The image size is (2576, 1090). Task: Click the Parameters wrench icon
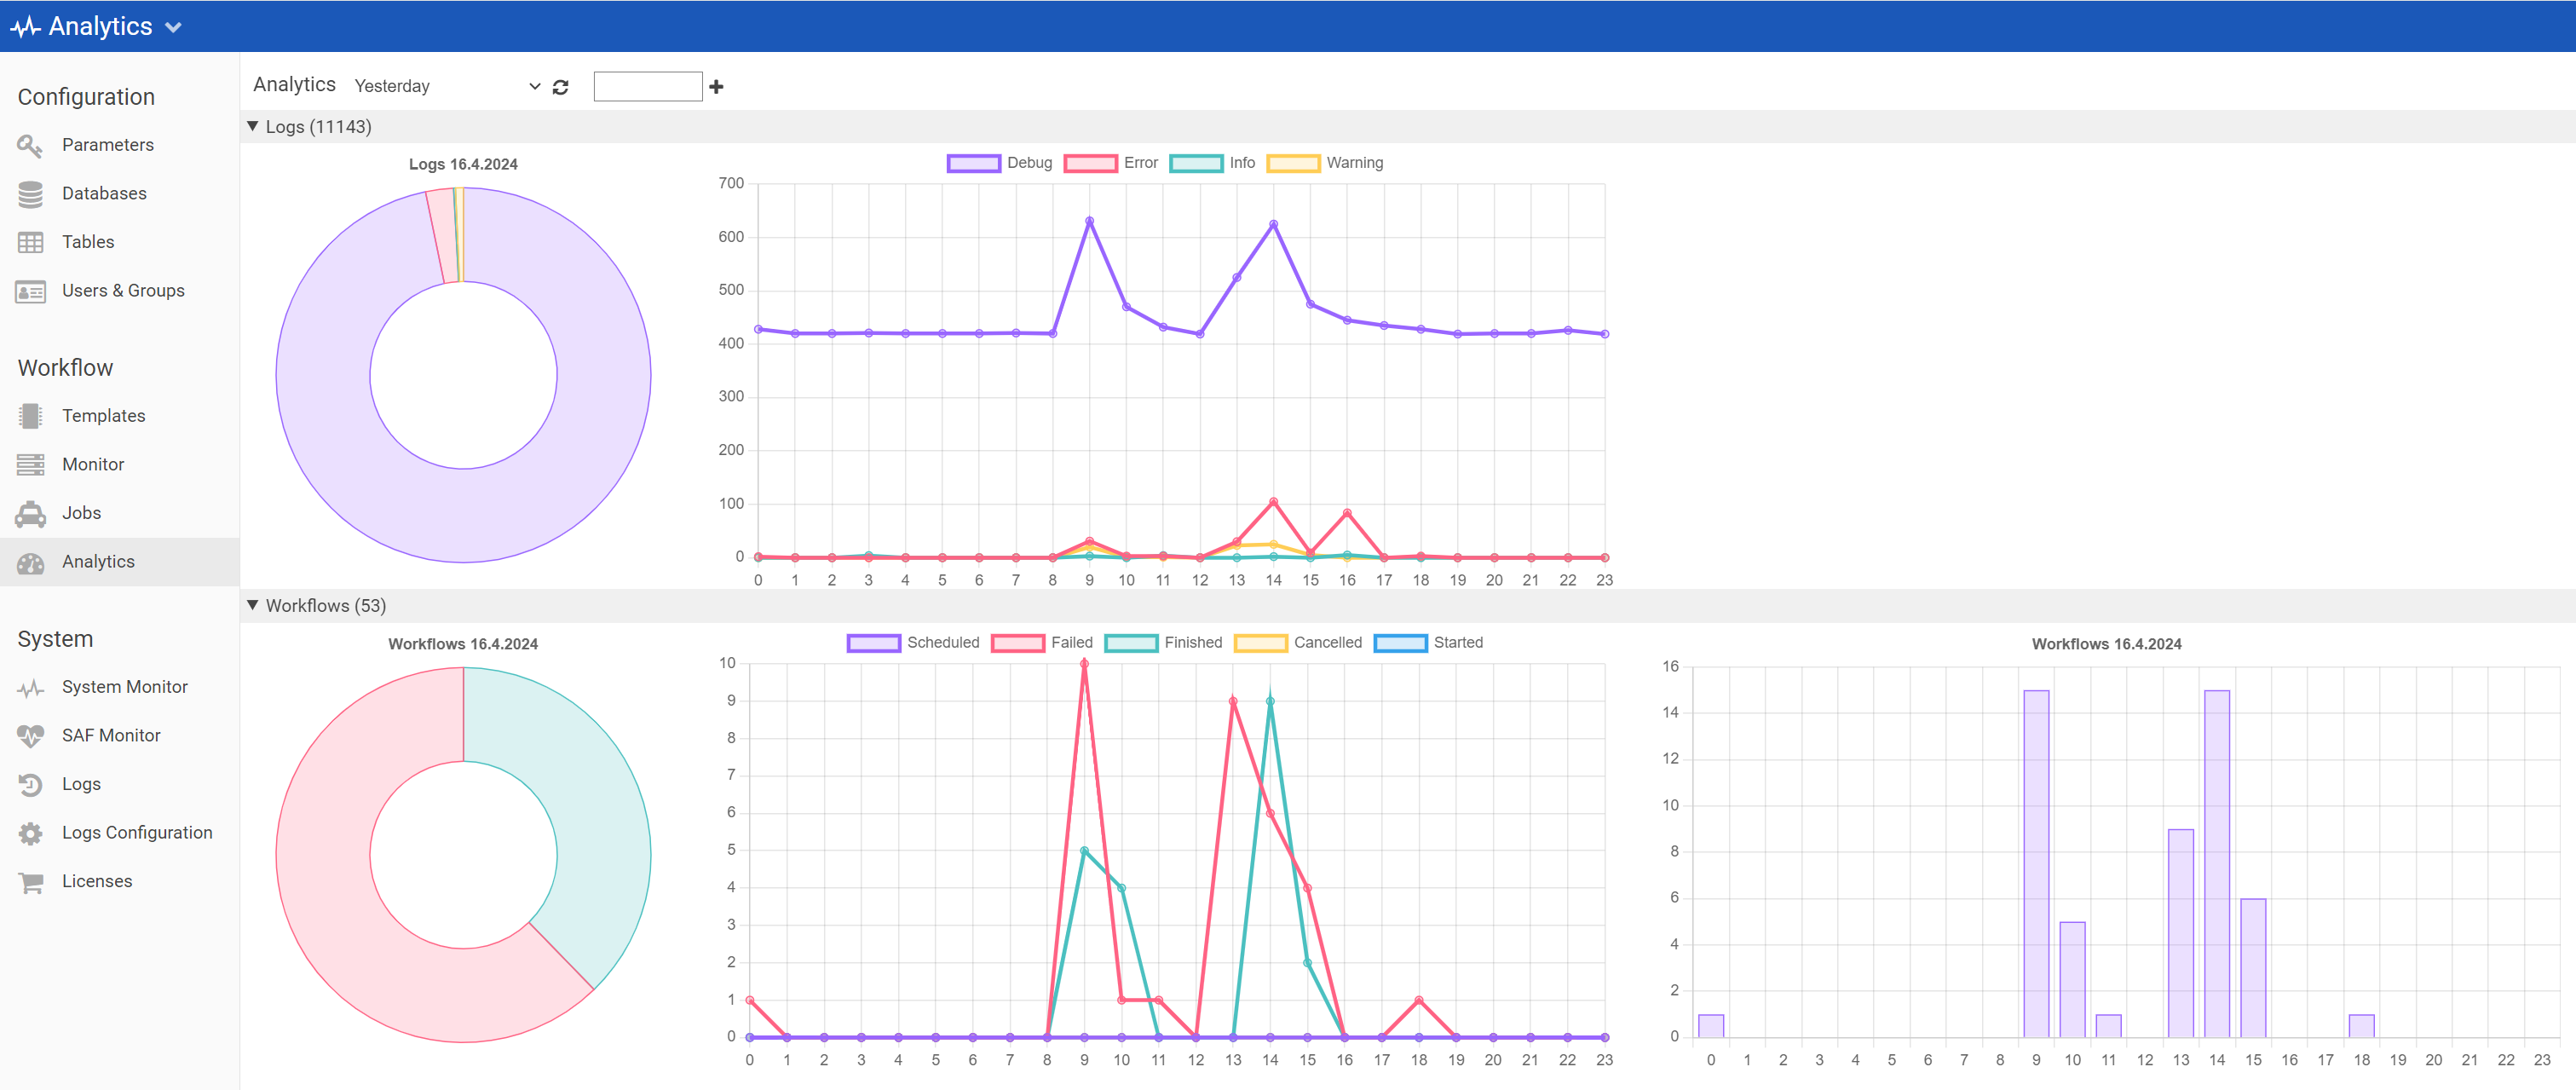point(30,146)
